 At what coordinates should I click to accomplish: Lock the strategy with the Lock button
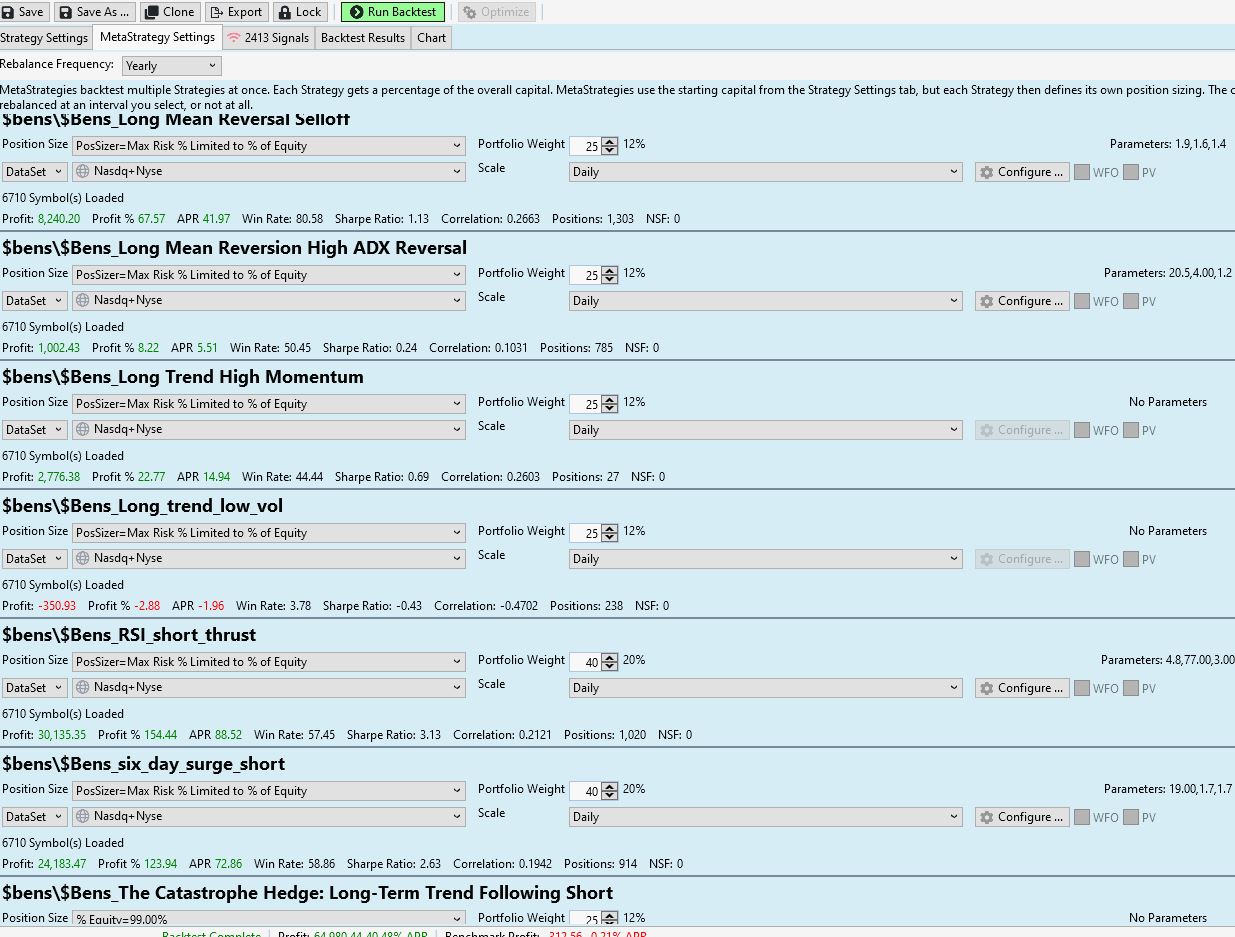tap(300, 12)
